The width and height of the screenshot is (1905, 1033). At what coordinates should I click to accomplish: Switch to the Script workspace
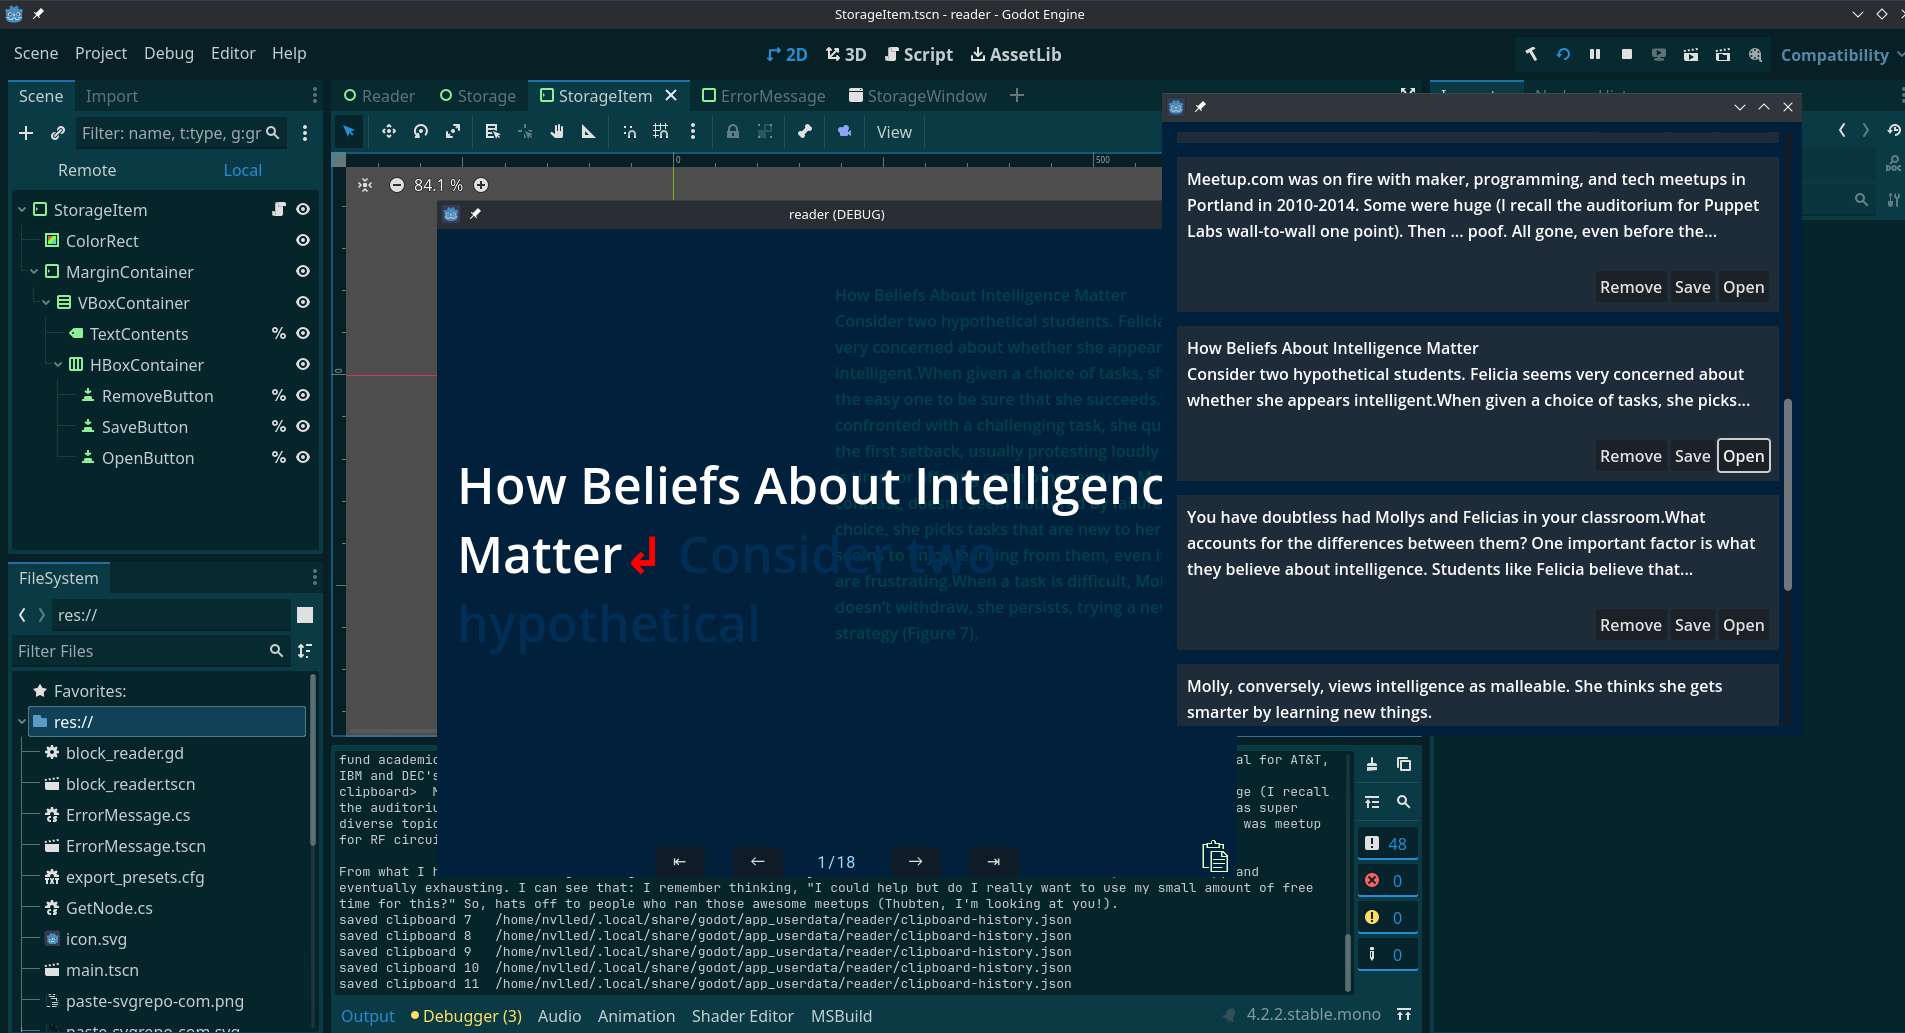(919, 54)
